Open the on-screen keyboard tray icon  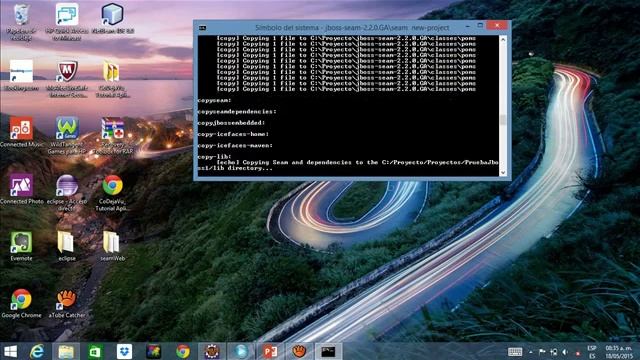515,352
